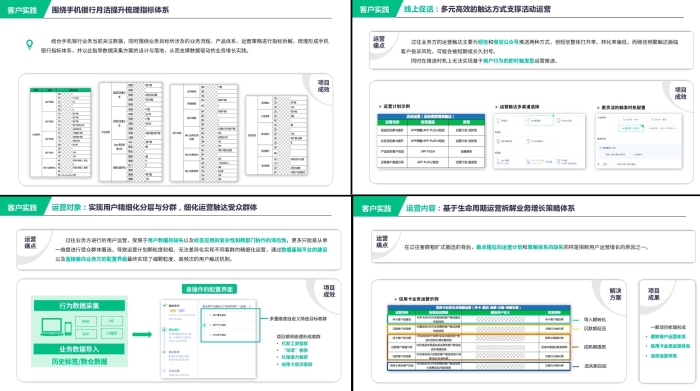Select the 小程序 dashed box
This screenshot has width=700, height=391.
tap(111, 333)
